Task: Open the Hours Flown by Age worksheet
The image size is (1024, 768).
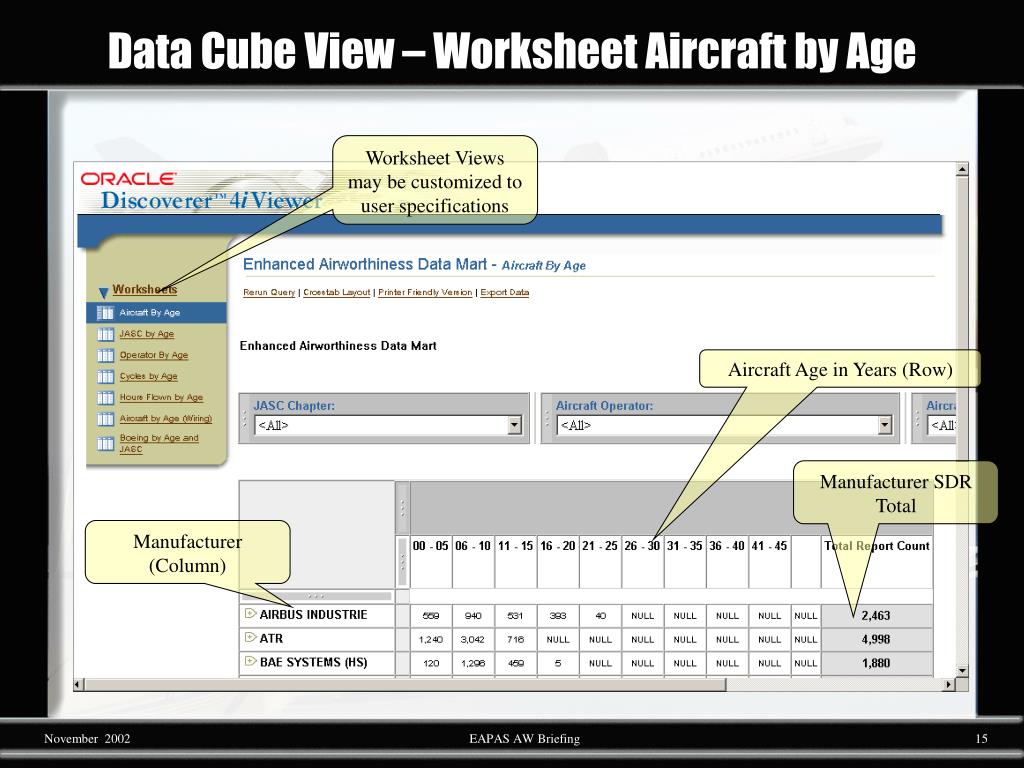Action: (x=161, y=397)
